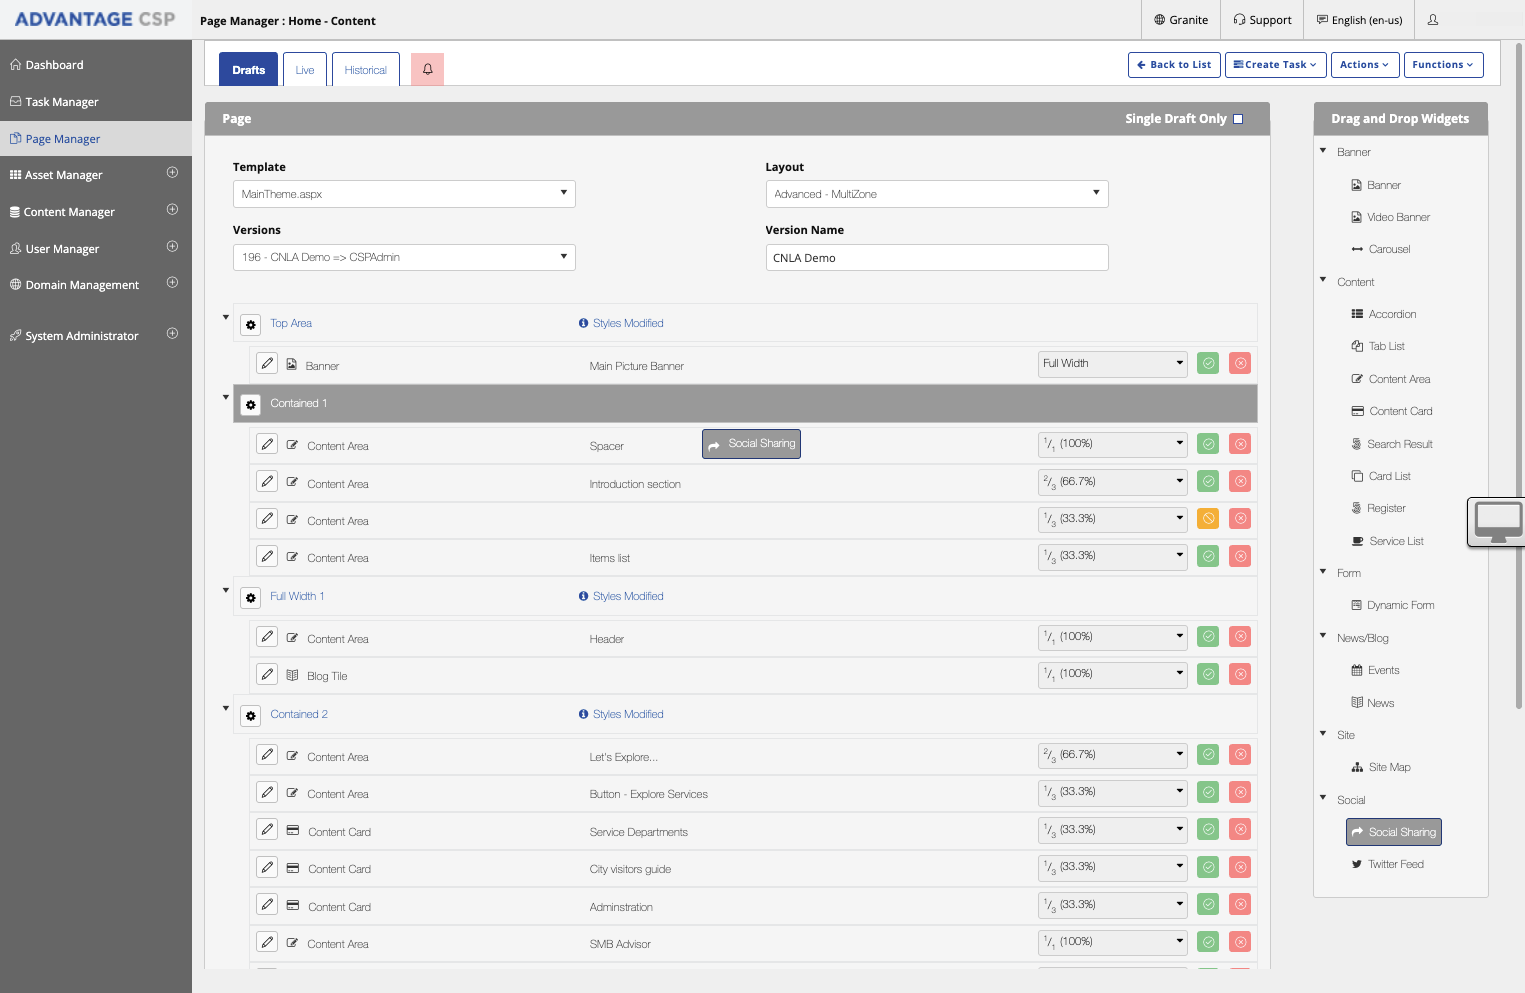The image size is (1525, 993).
Task: Toggle green status on City visitors guide row
Action: click(x=1208, y=867)
